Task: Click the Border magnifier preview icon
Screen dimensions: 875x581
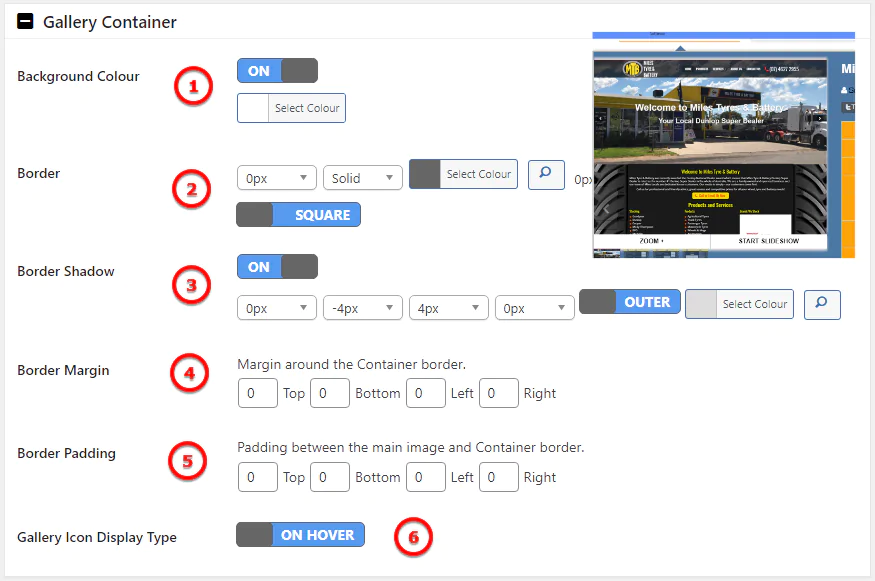Action: [x=546, y=174]
